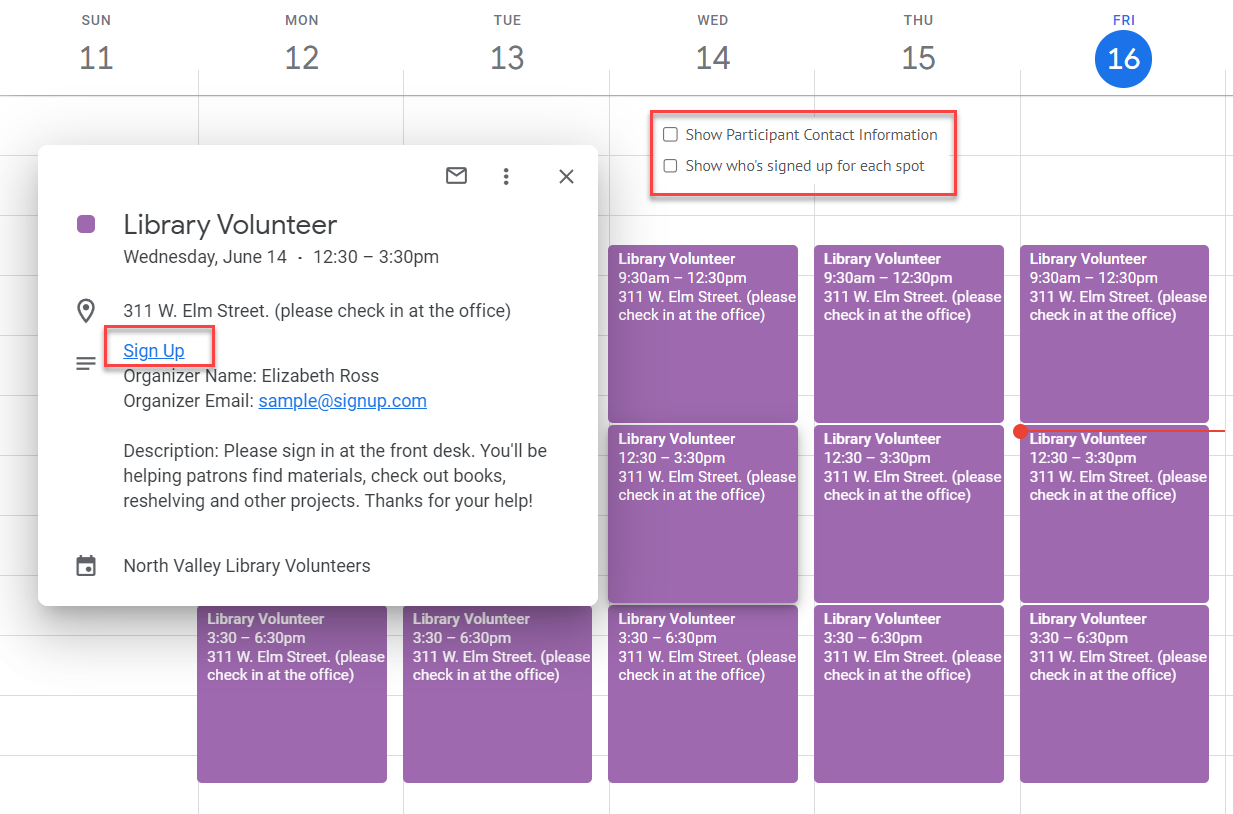Select Sunday 11 in the header

tap(96, 58)
